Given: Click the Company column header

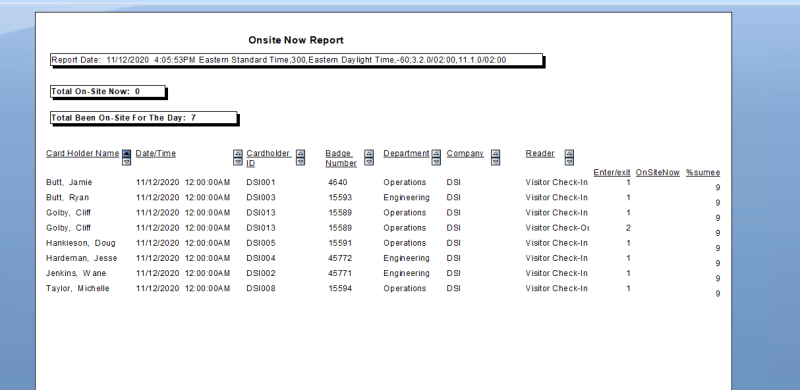Looking at the screenshot, I should tap(465, 153).
